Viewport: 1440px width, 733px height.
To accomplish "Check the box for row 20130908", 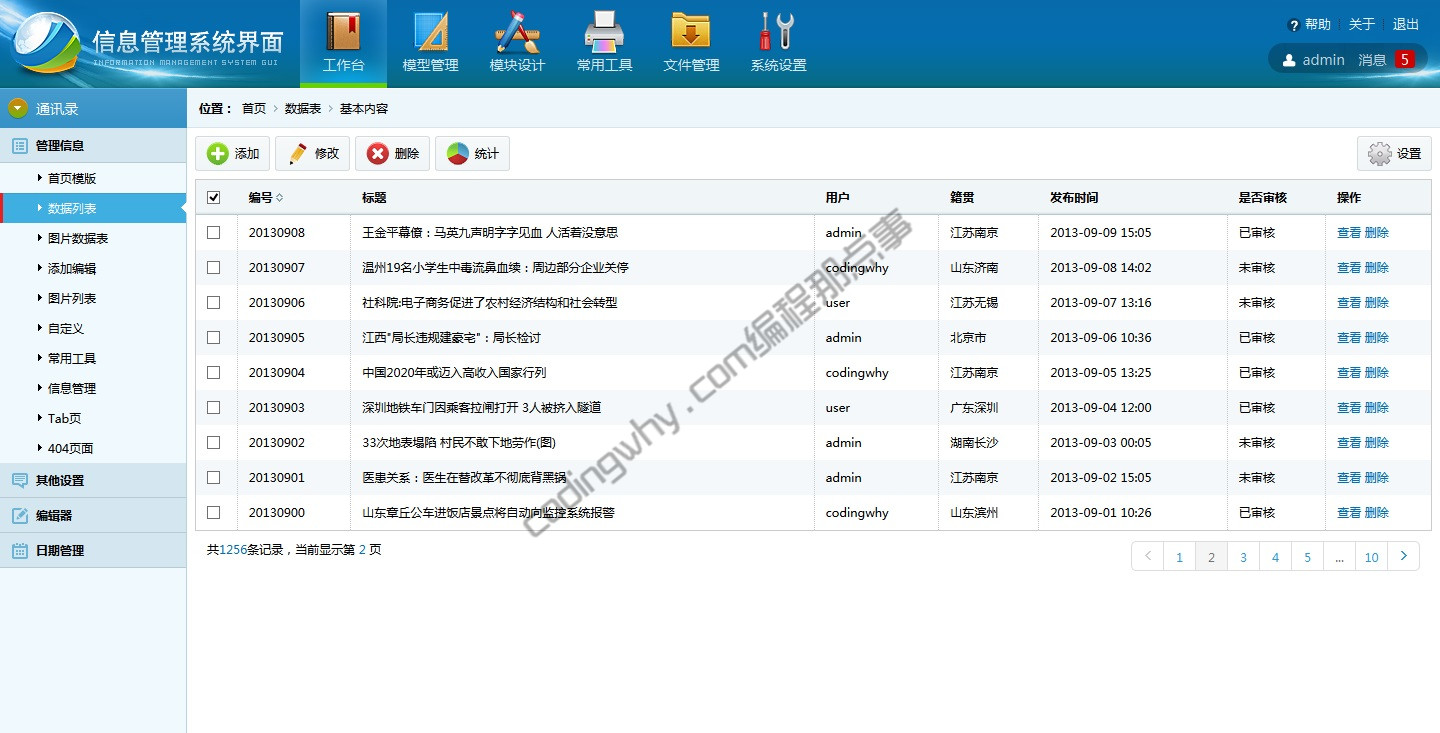I will tap(213, 233).
